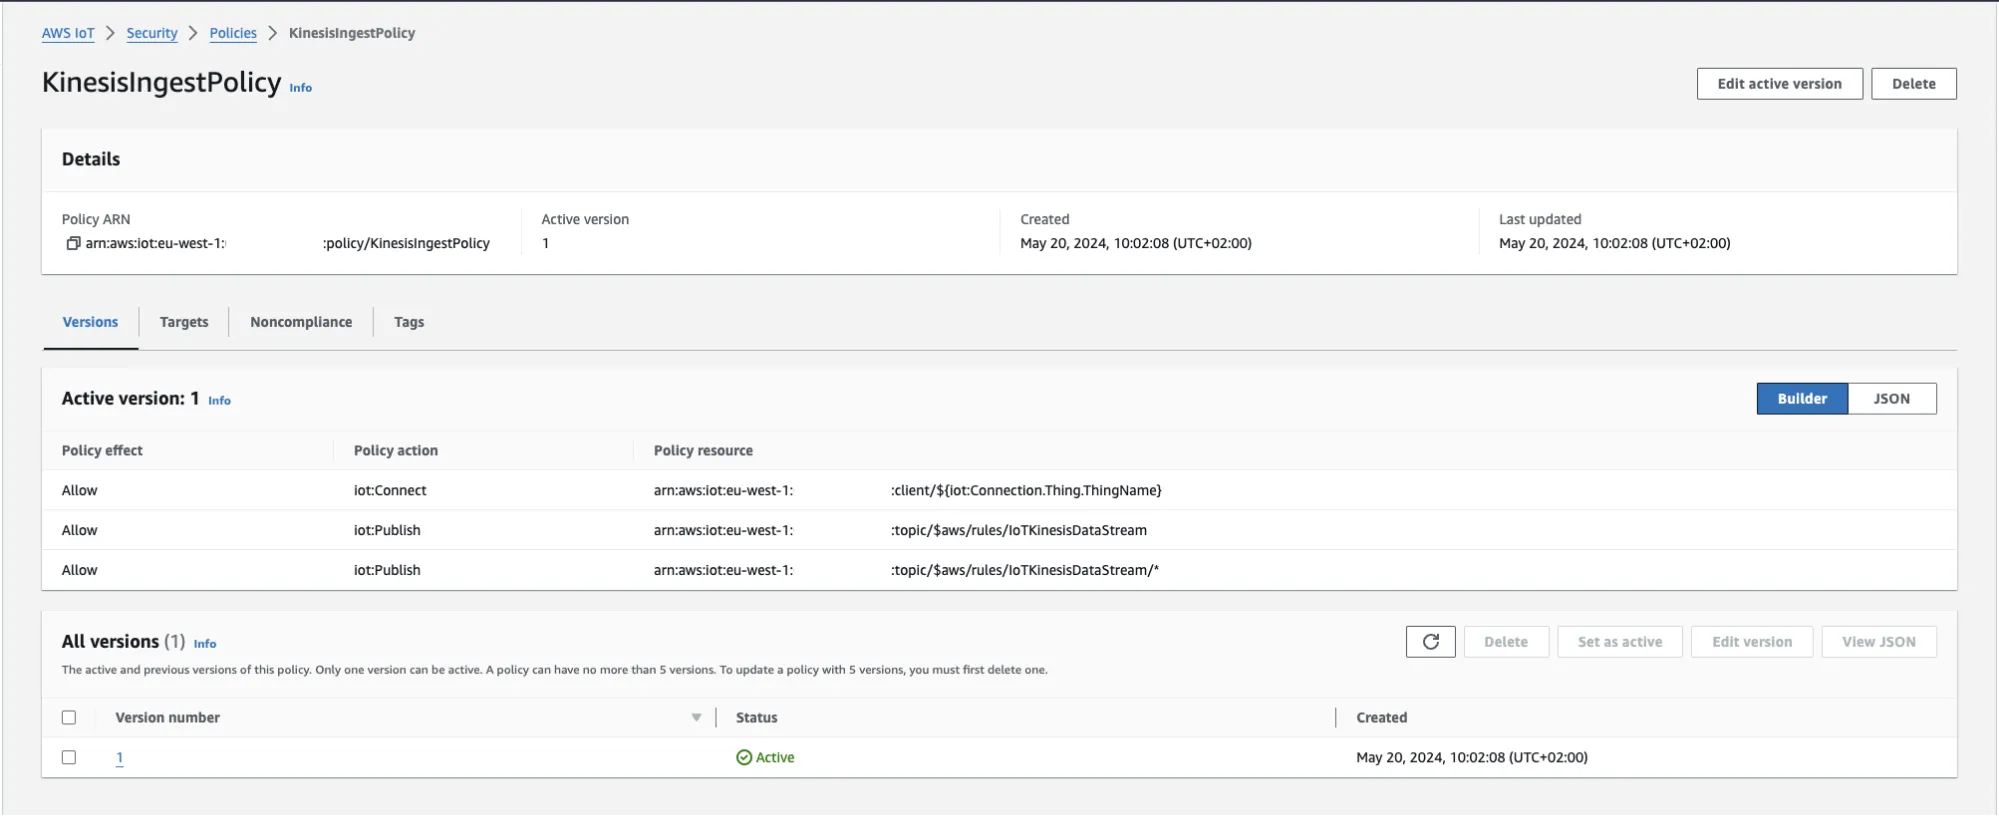Open version number 1 link
The width and height of the screenshot is (1999, 816).
(x=119, y=758)
